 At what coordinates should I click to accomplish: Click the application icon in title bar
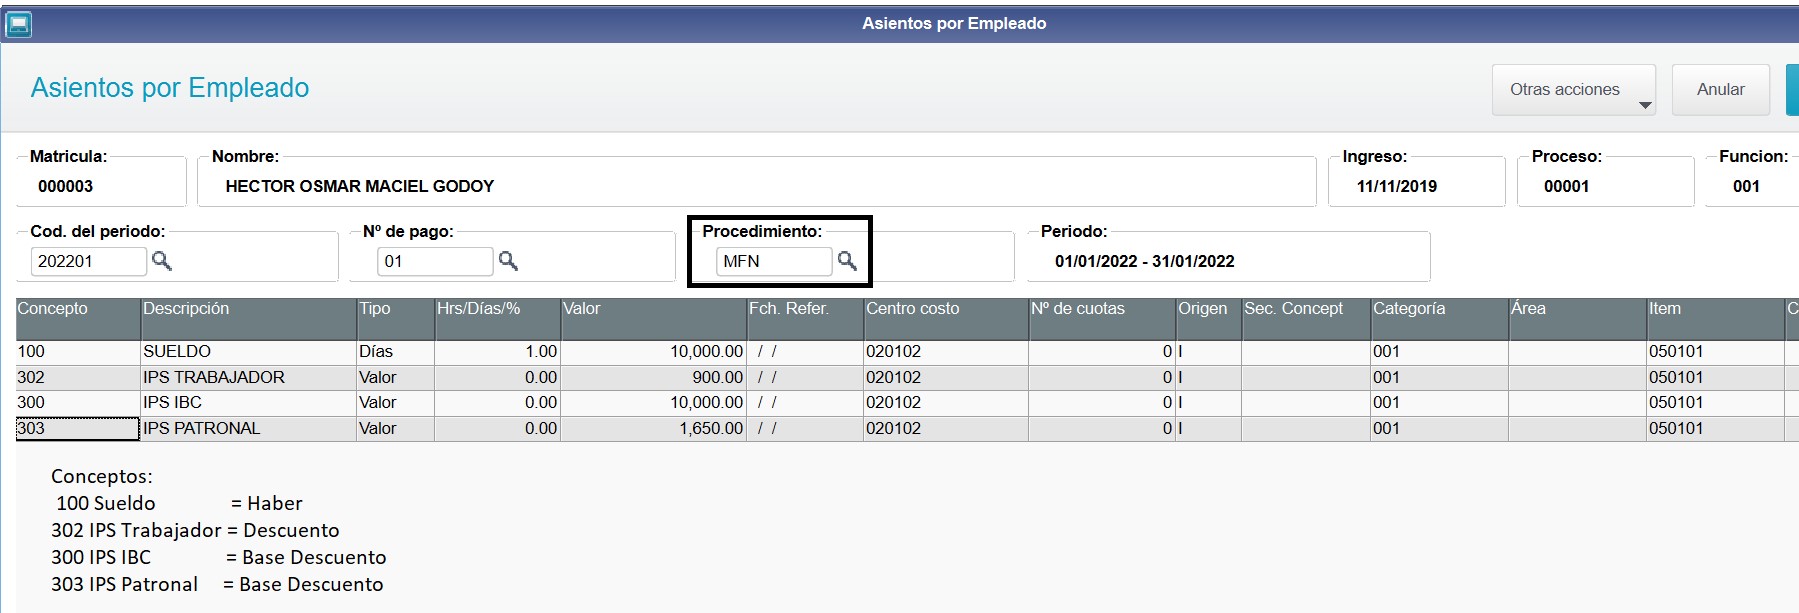point(18,23)
